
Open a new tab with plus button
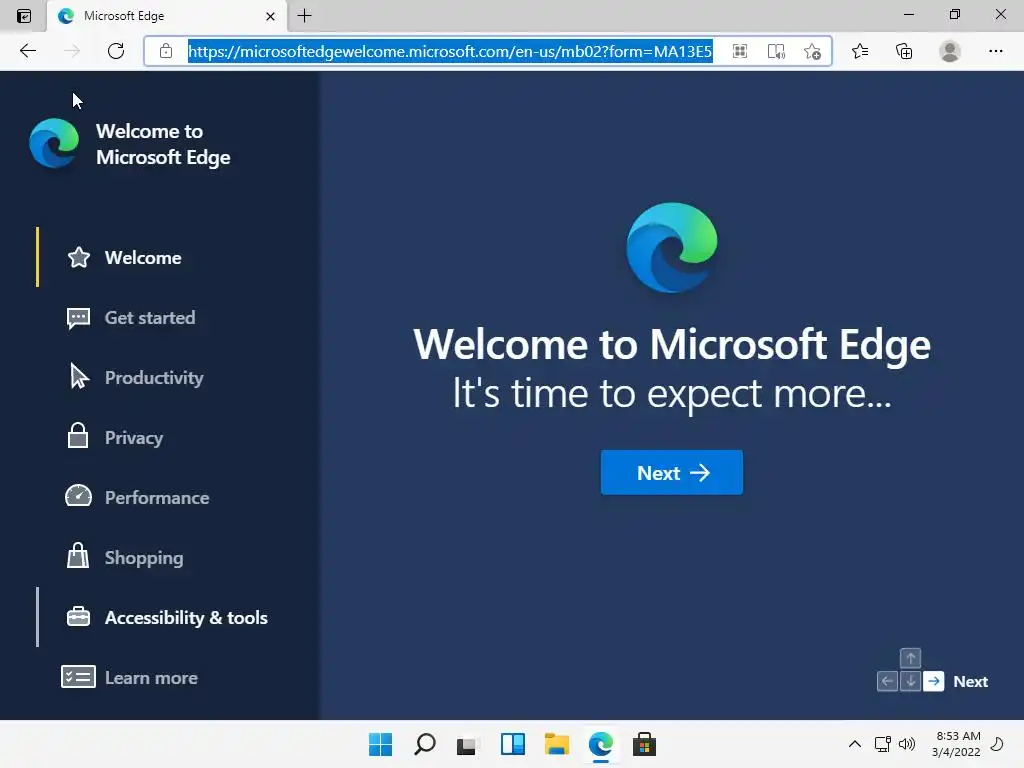click(x=304, y=16)
